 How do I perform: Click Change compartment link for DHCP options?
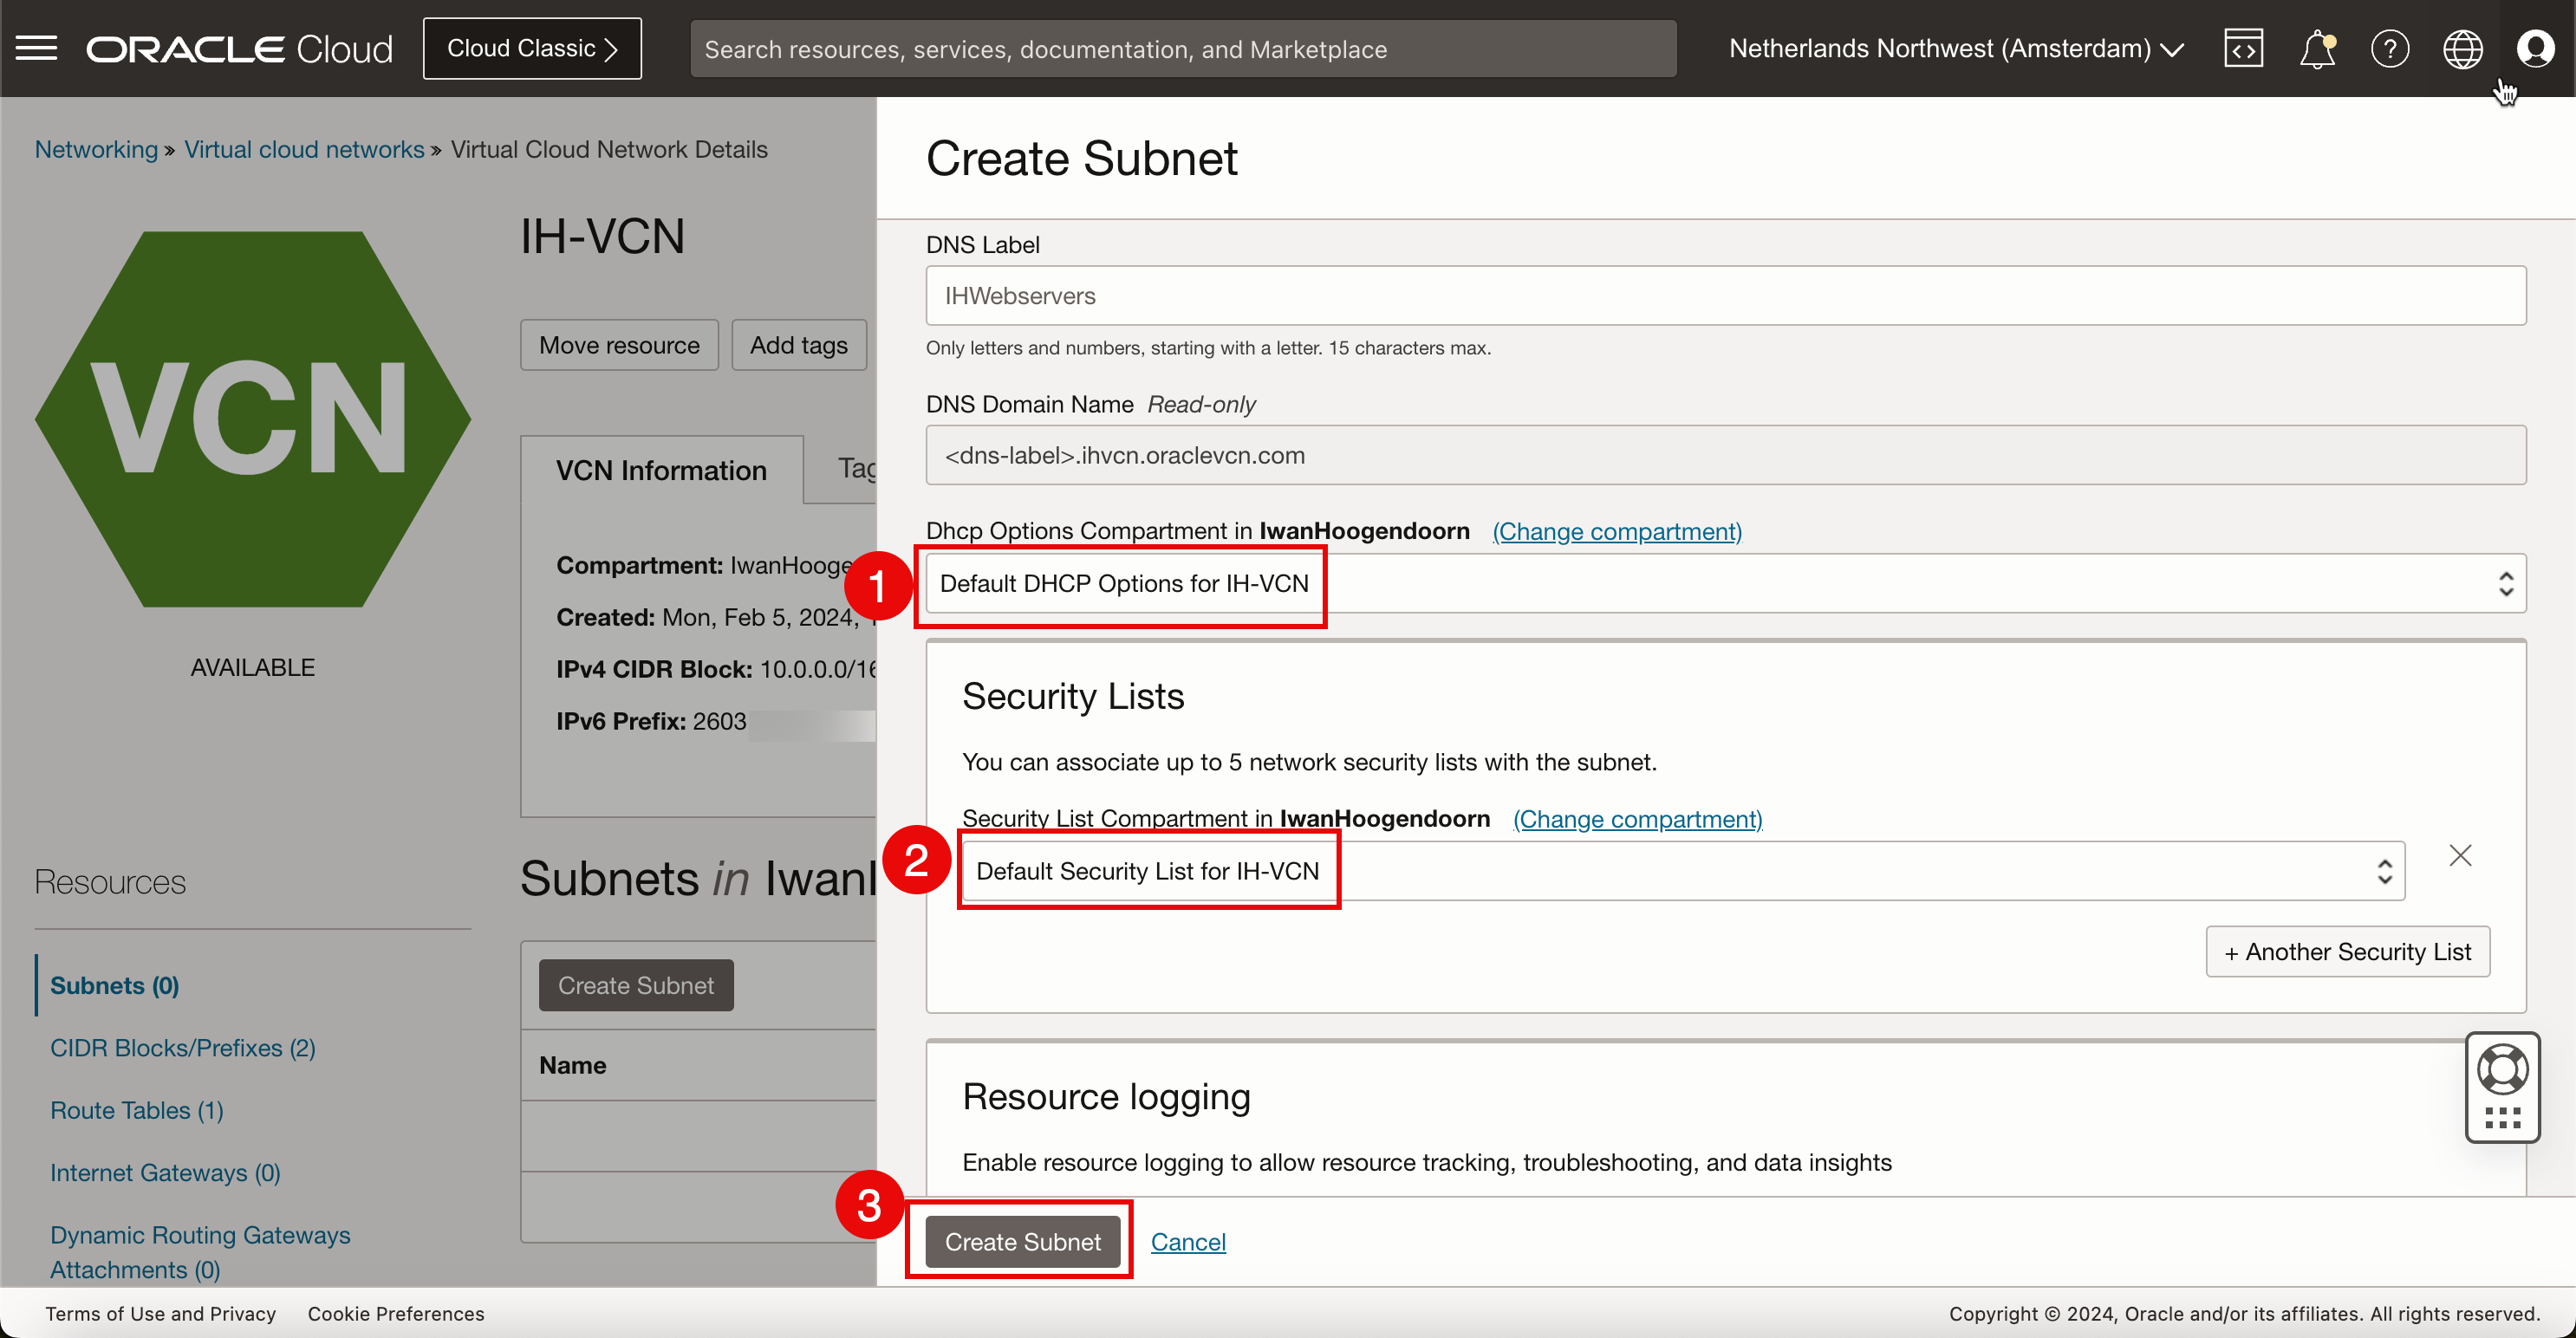point(1616,531)
